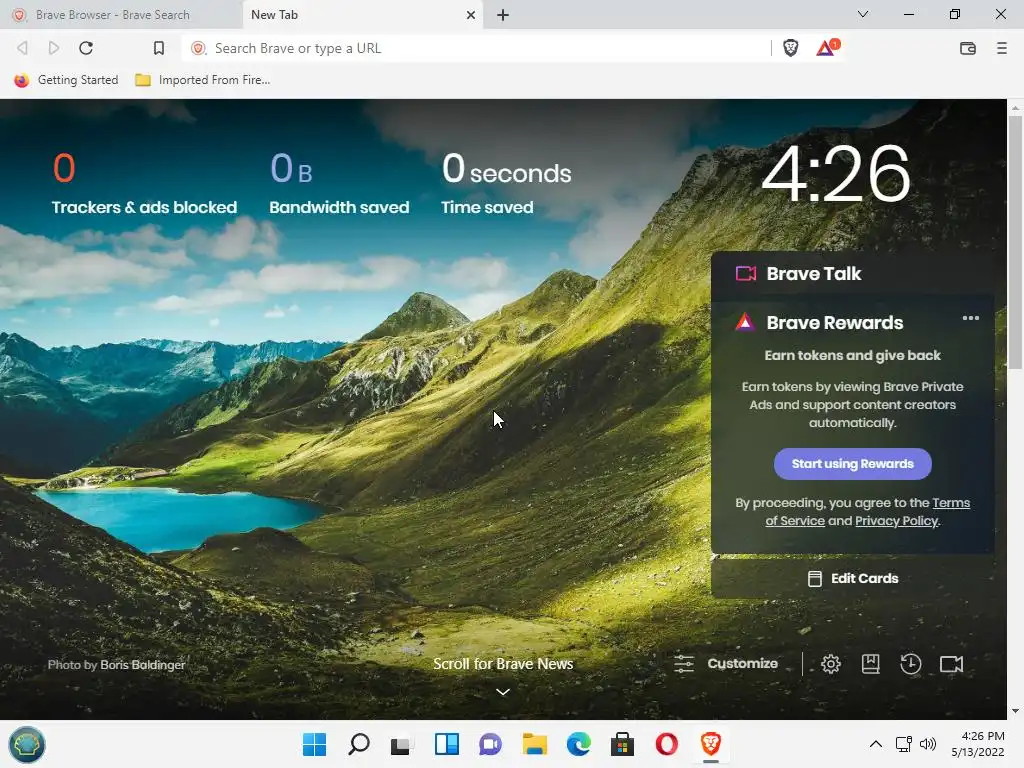Image resolution: width=1024 pixels, height=768 pixels.
Task: Click the Brave Shields lion icon
Action: pyautogui.click(x=790, y=48)
